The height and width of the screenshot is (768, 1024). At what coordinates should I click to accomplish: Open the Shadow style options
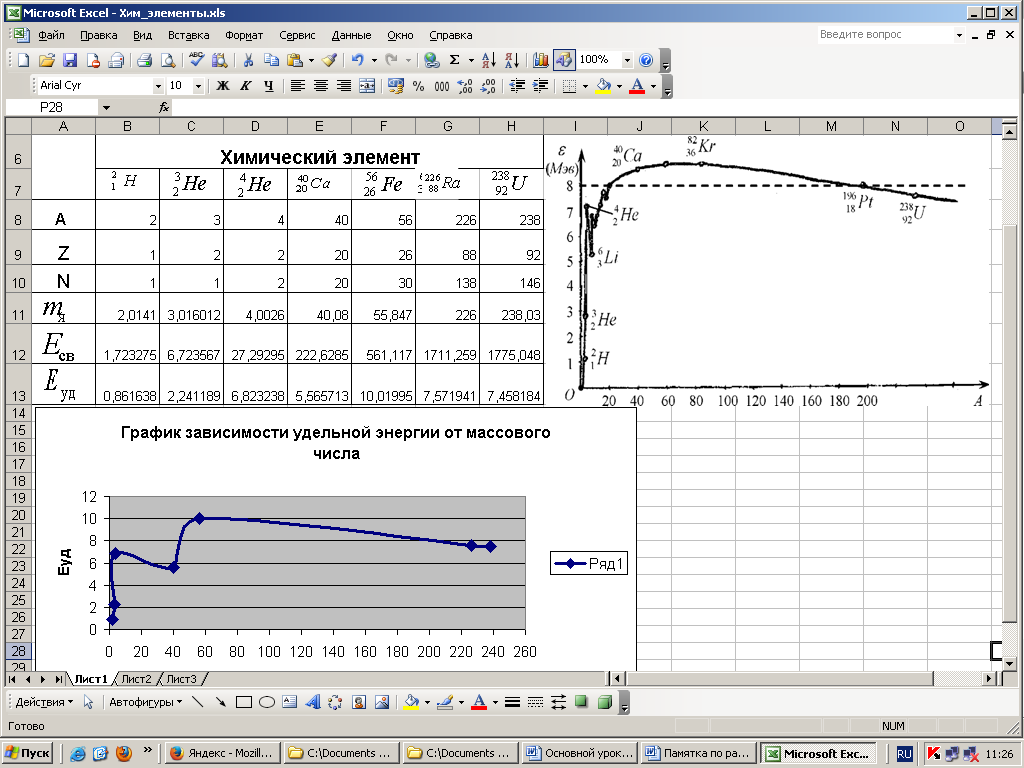point(581,702)
